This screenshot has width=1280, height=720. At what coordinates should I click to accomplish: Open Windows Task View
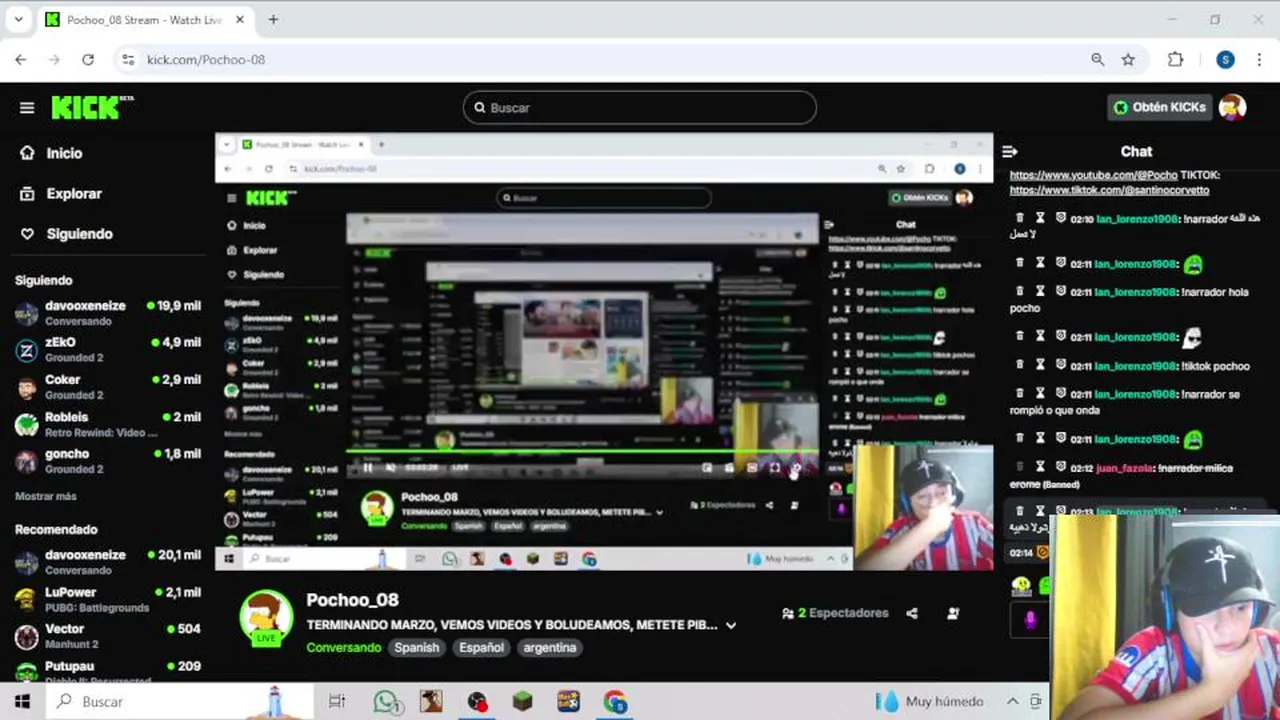coord(337,701)
